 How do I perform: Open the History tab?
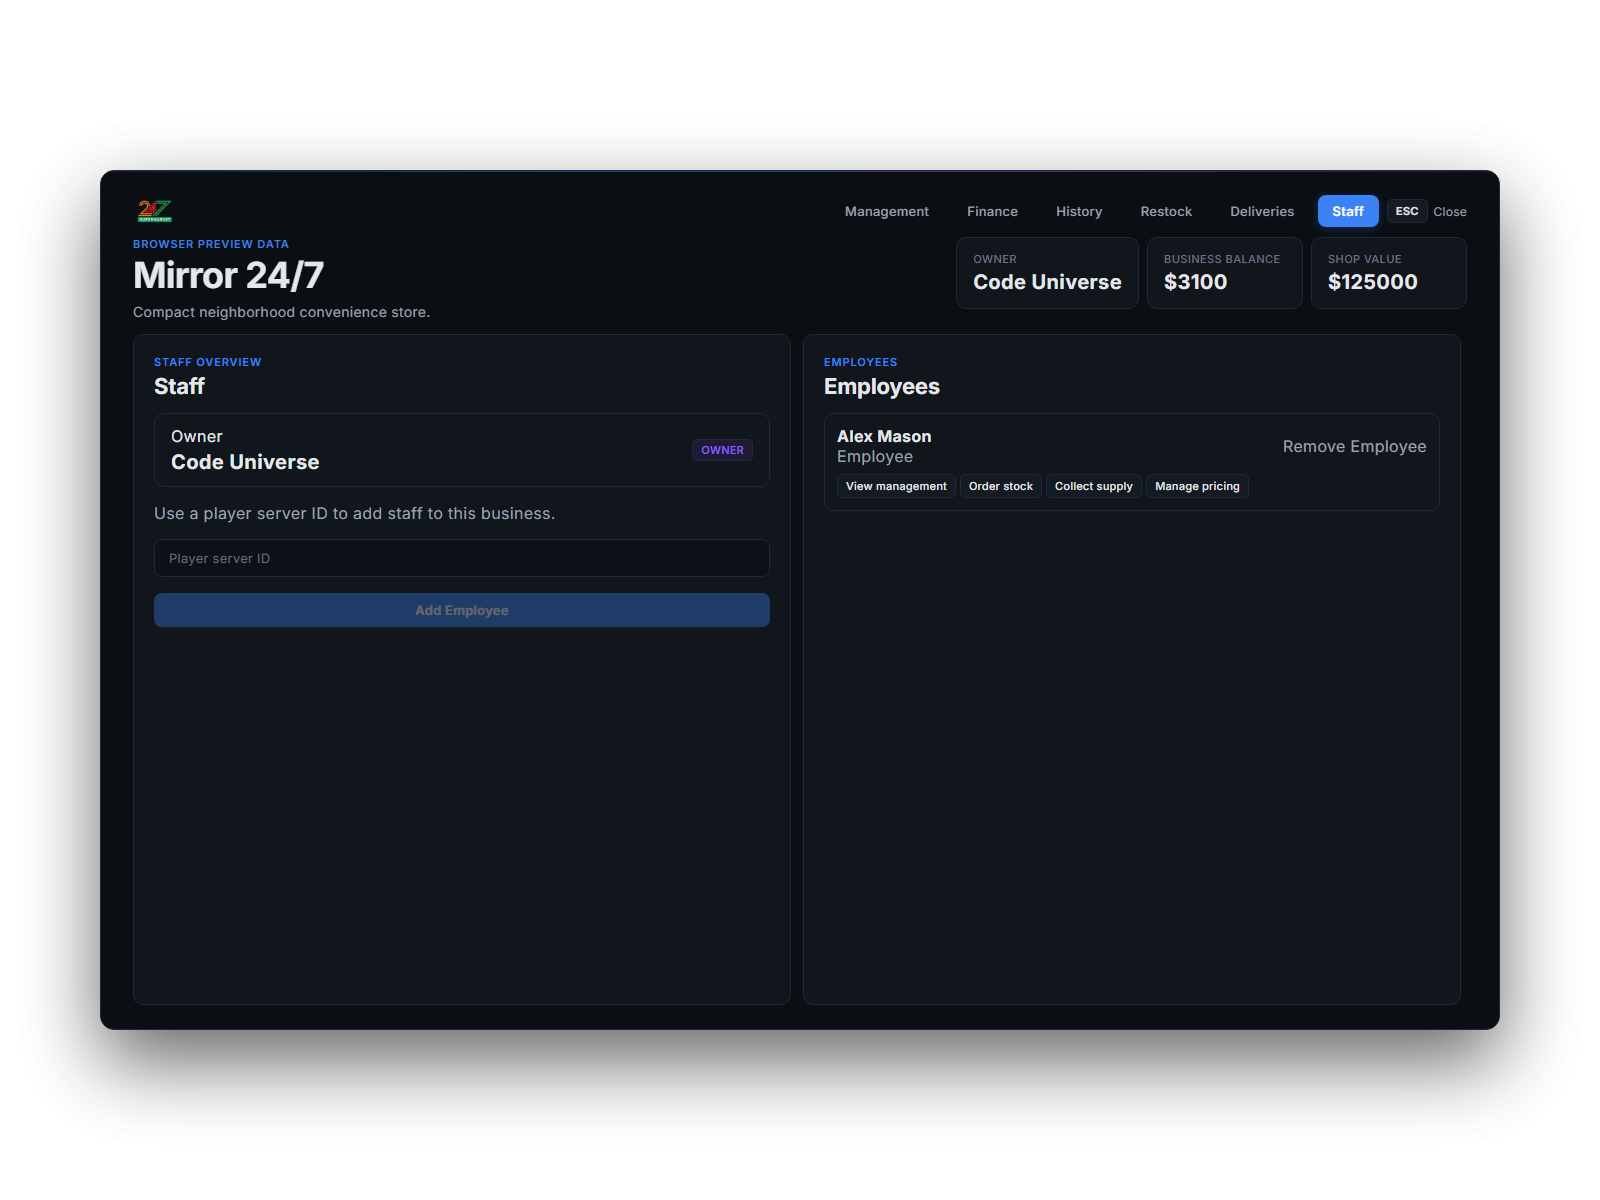coord(1079,211)
